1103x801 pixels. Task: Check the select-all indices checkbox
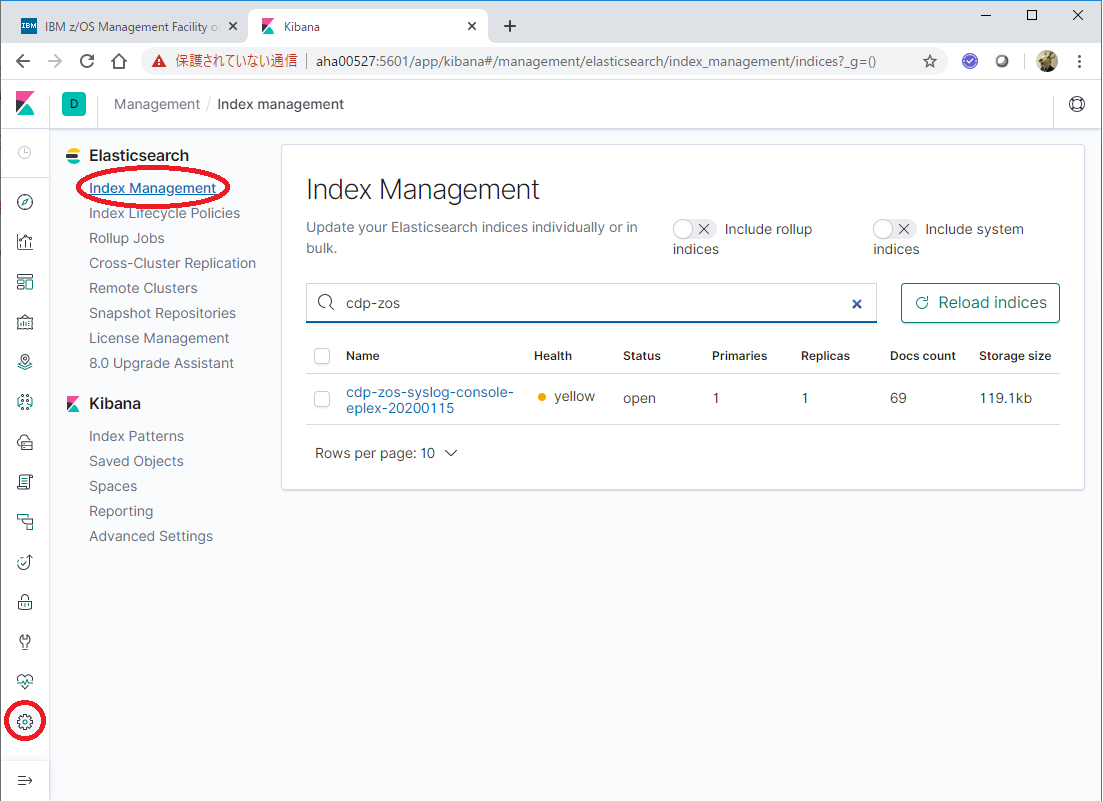[x=322, y=356]
